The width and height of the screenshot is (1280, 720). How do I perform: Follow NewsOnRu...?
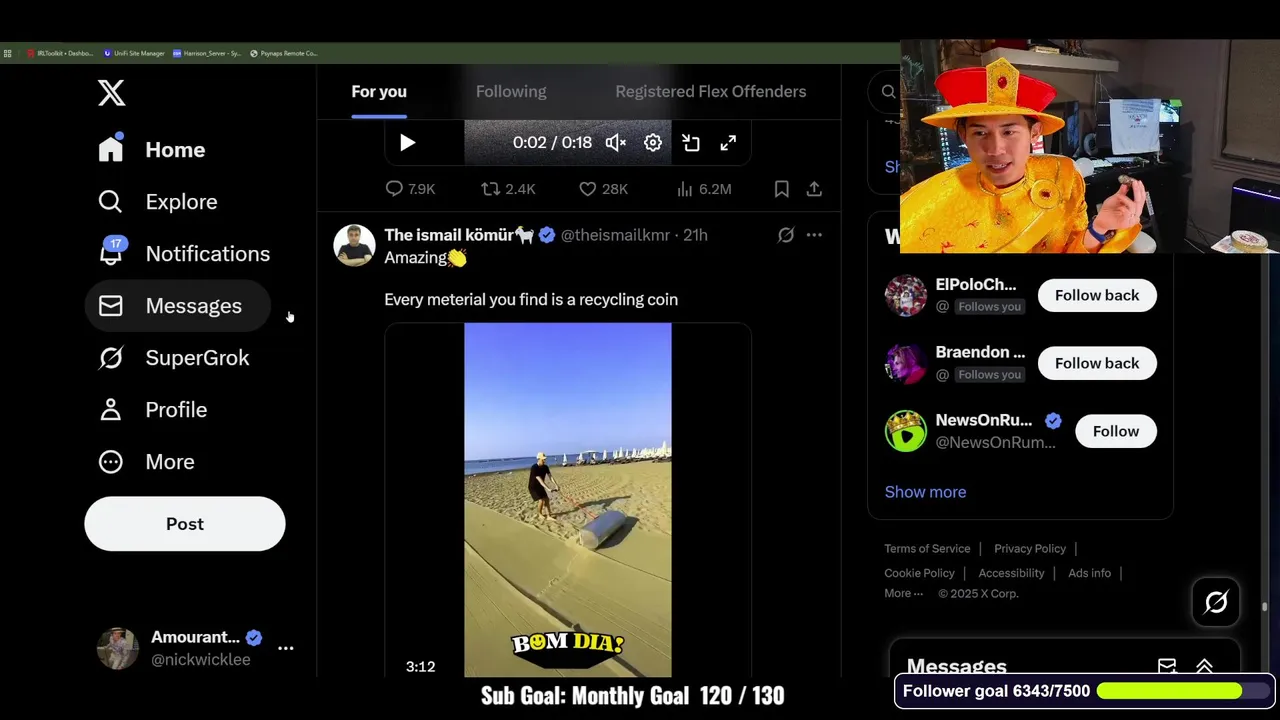click(1116, 431)
